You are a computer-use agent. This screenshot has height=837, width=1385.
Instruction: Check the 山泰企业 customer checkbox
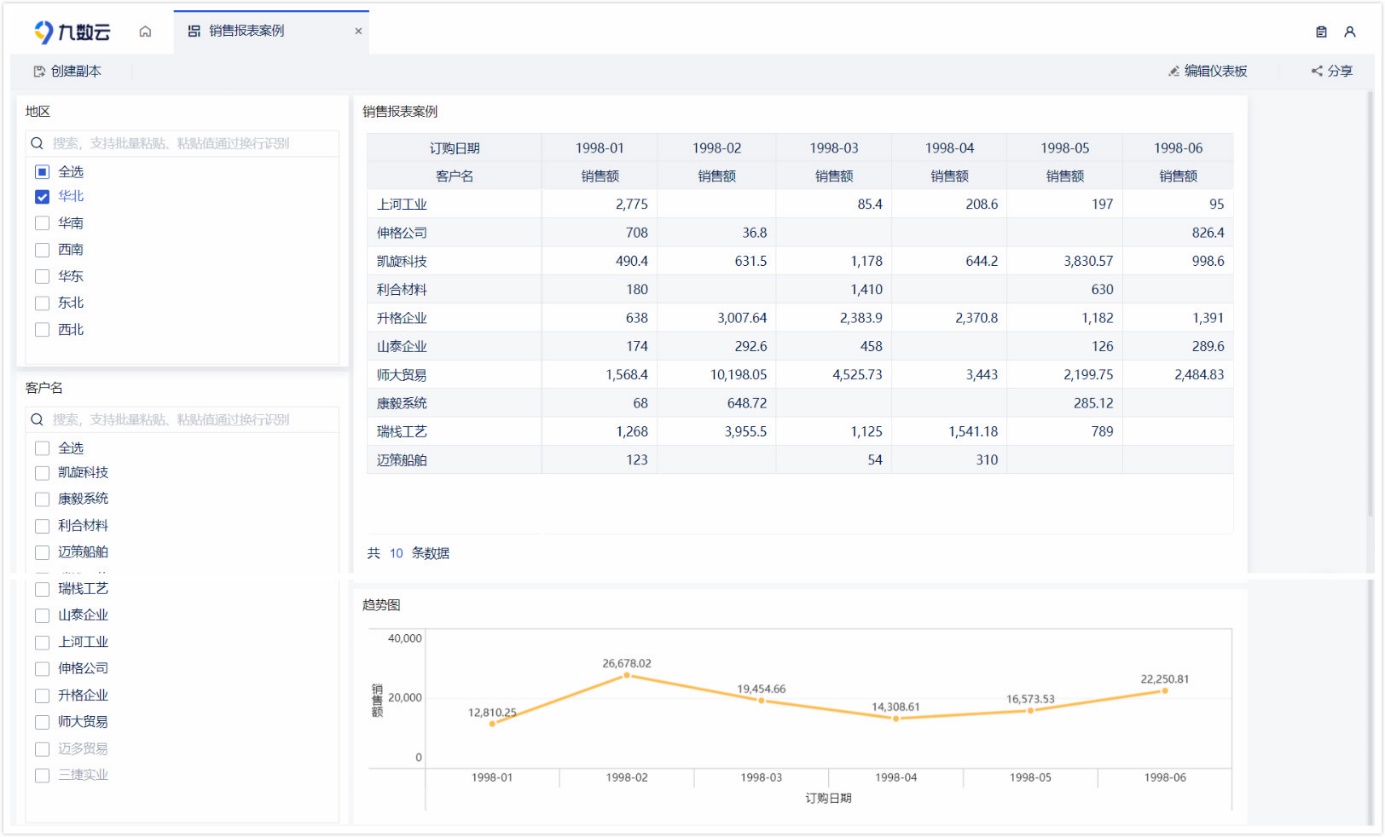click(42, 616)
